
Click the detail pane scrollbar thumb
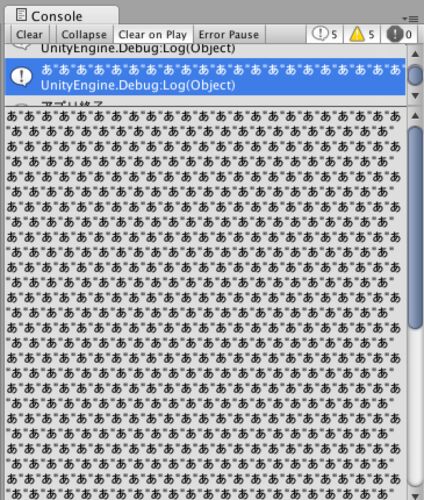click(x=415, y=227)
